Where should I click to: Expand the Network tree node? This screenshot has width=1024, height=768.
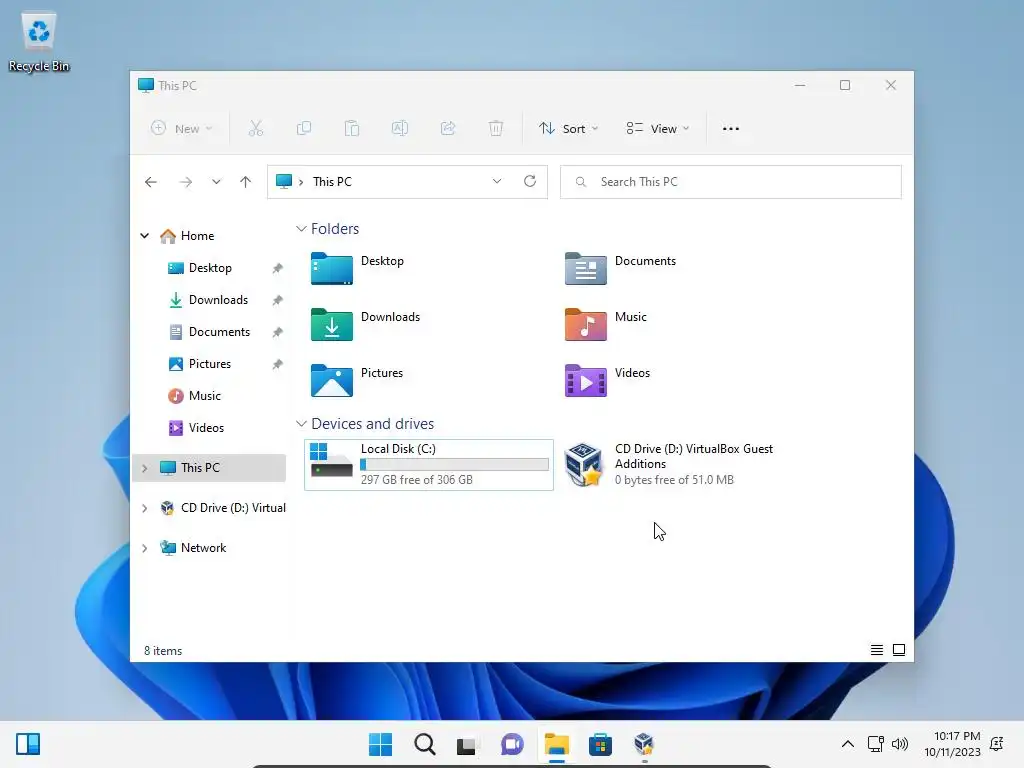[x=145, y=548]
